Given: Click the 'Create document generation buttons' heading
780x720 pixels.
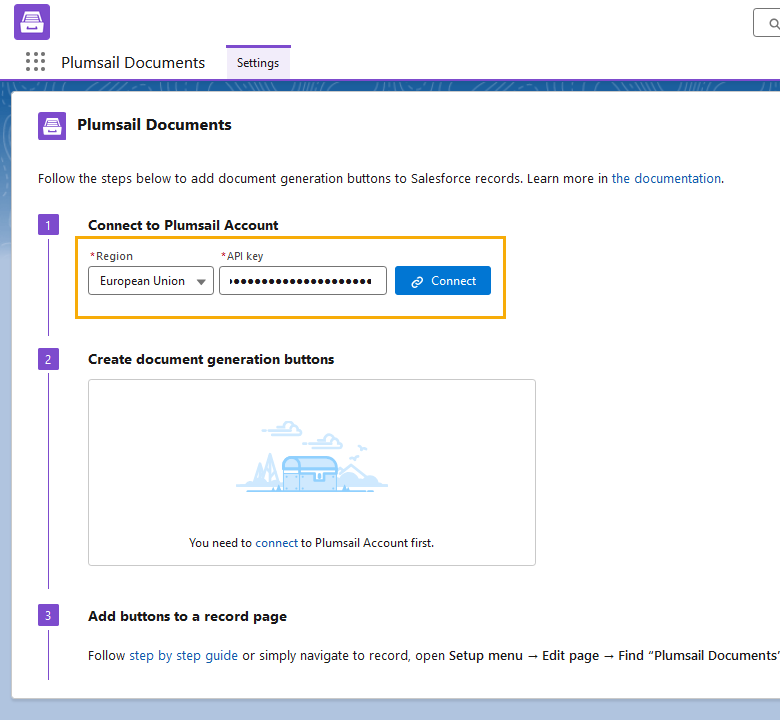Looking at the screenshot, I should (211, 359).
